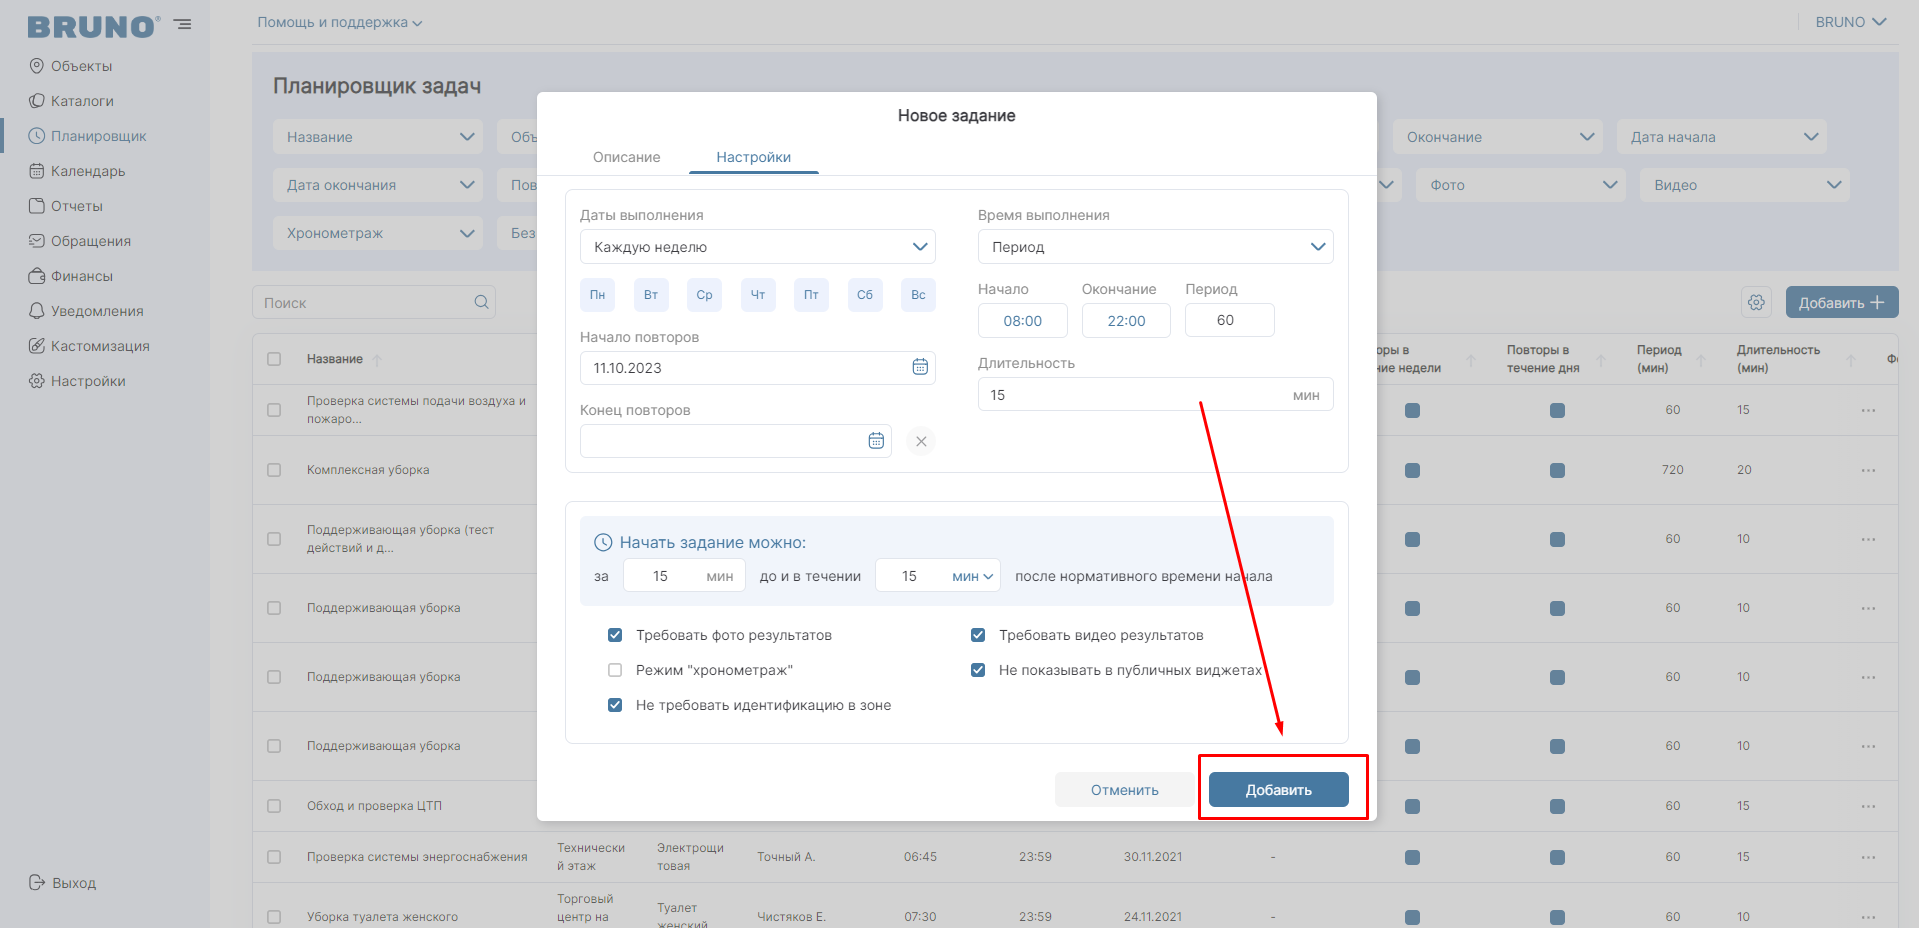Viewport: 1919px width, 928px height.
Task: Open Кастомизация in the sidebar
Action: [x=89, y=346]
